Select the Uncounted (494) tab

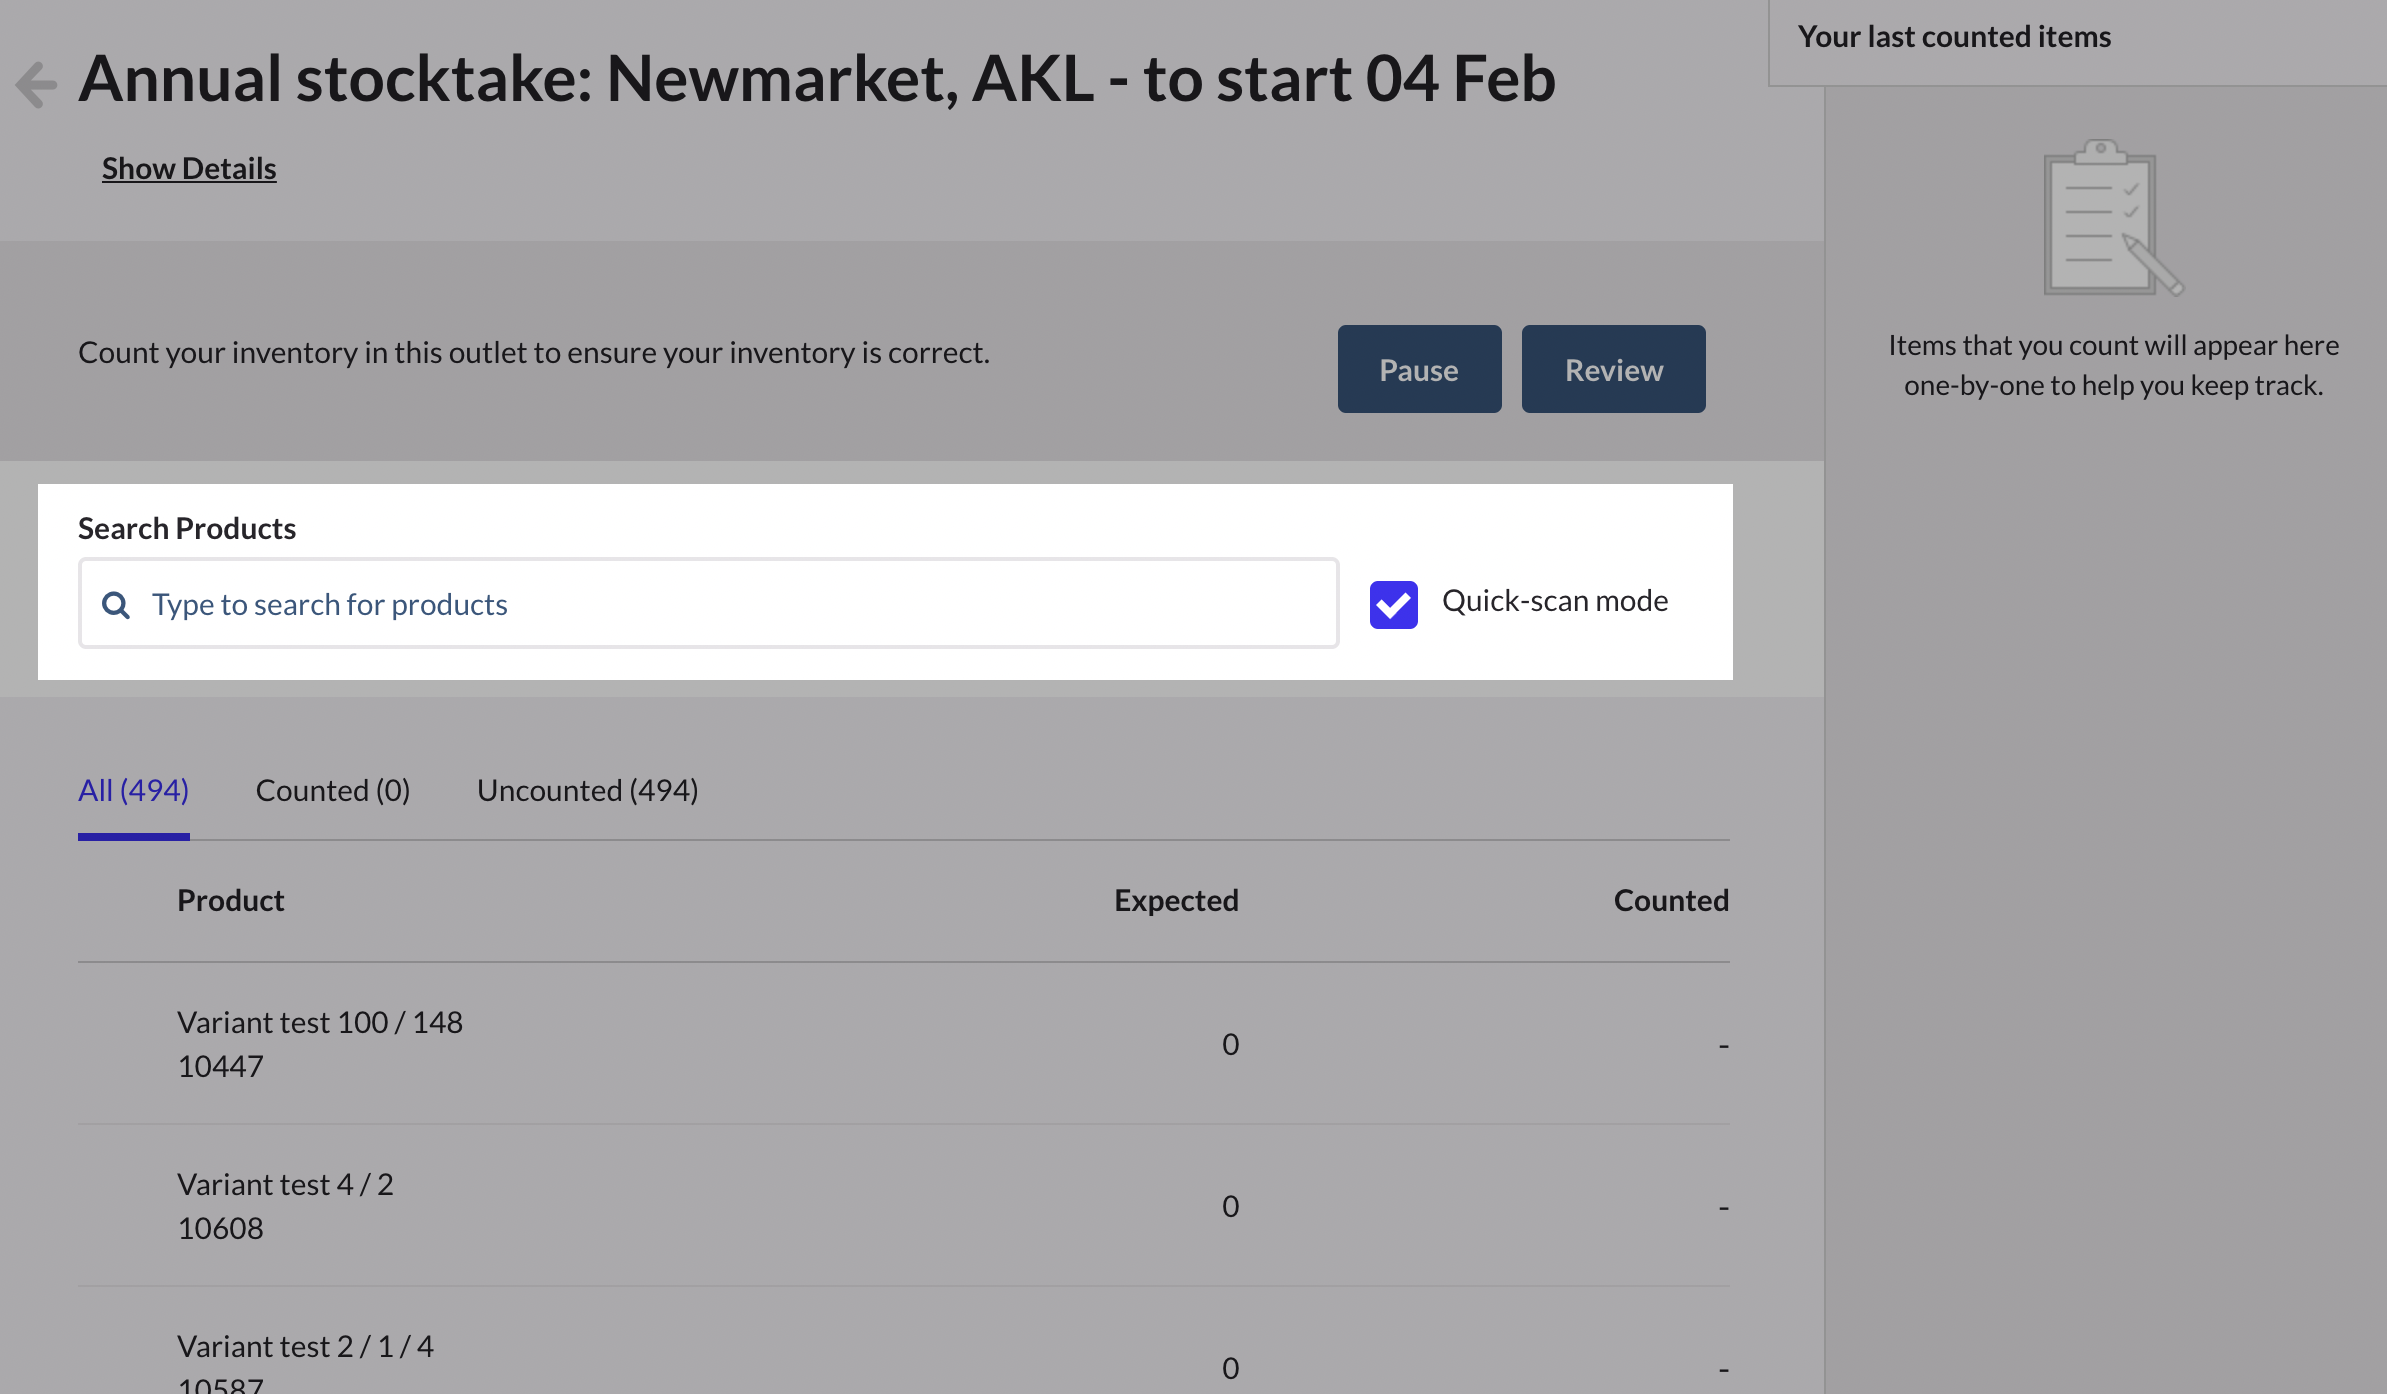[587, 790]
